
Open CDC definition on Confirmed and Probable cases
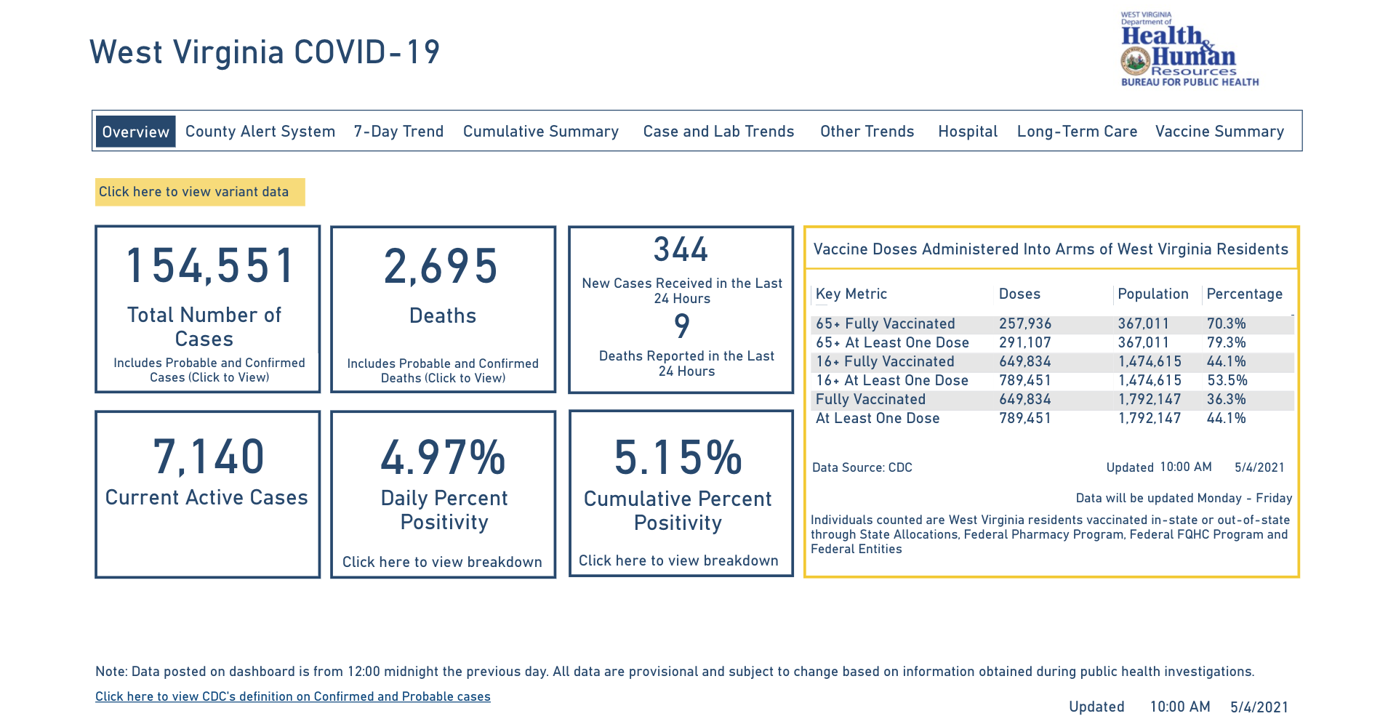[x=293, y=696]
